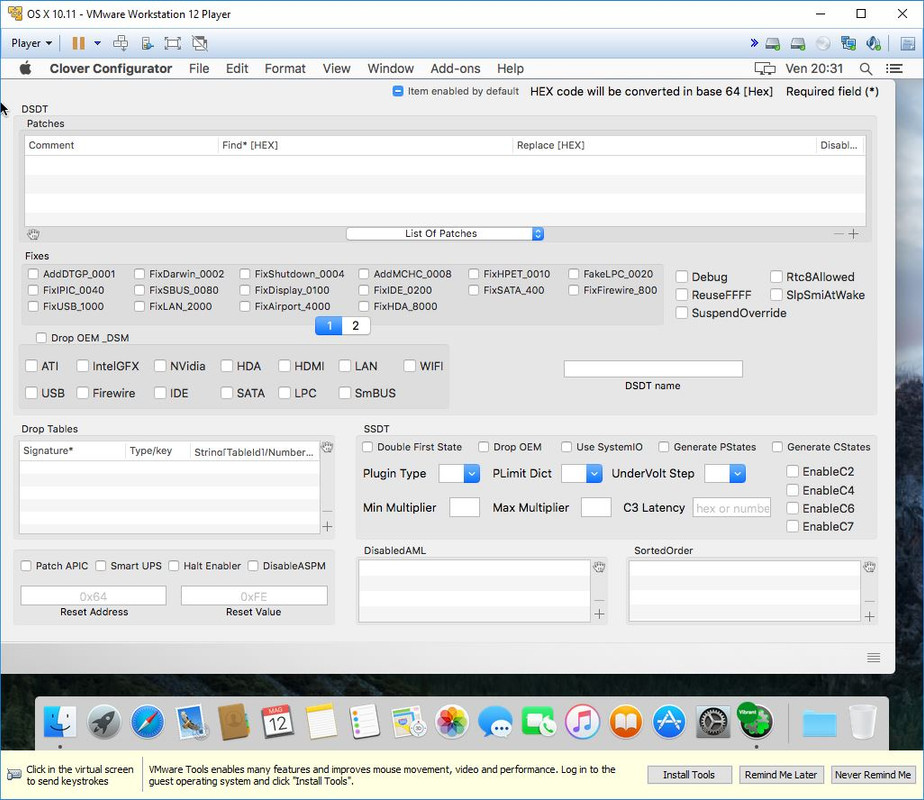924x800 pixels.
Task: Open Calendar icon in dock
Action: [278, 722]
